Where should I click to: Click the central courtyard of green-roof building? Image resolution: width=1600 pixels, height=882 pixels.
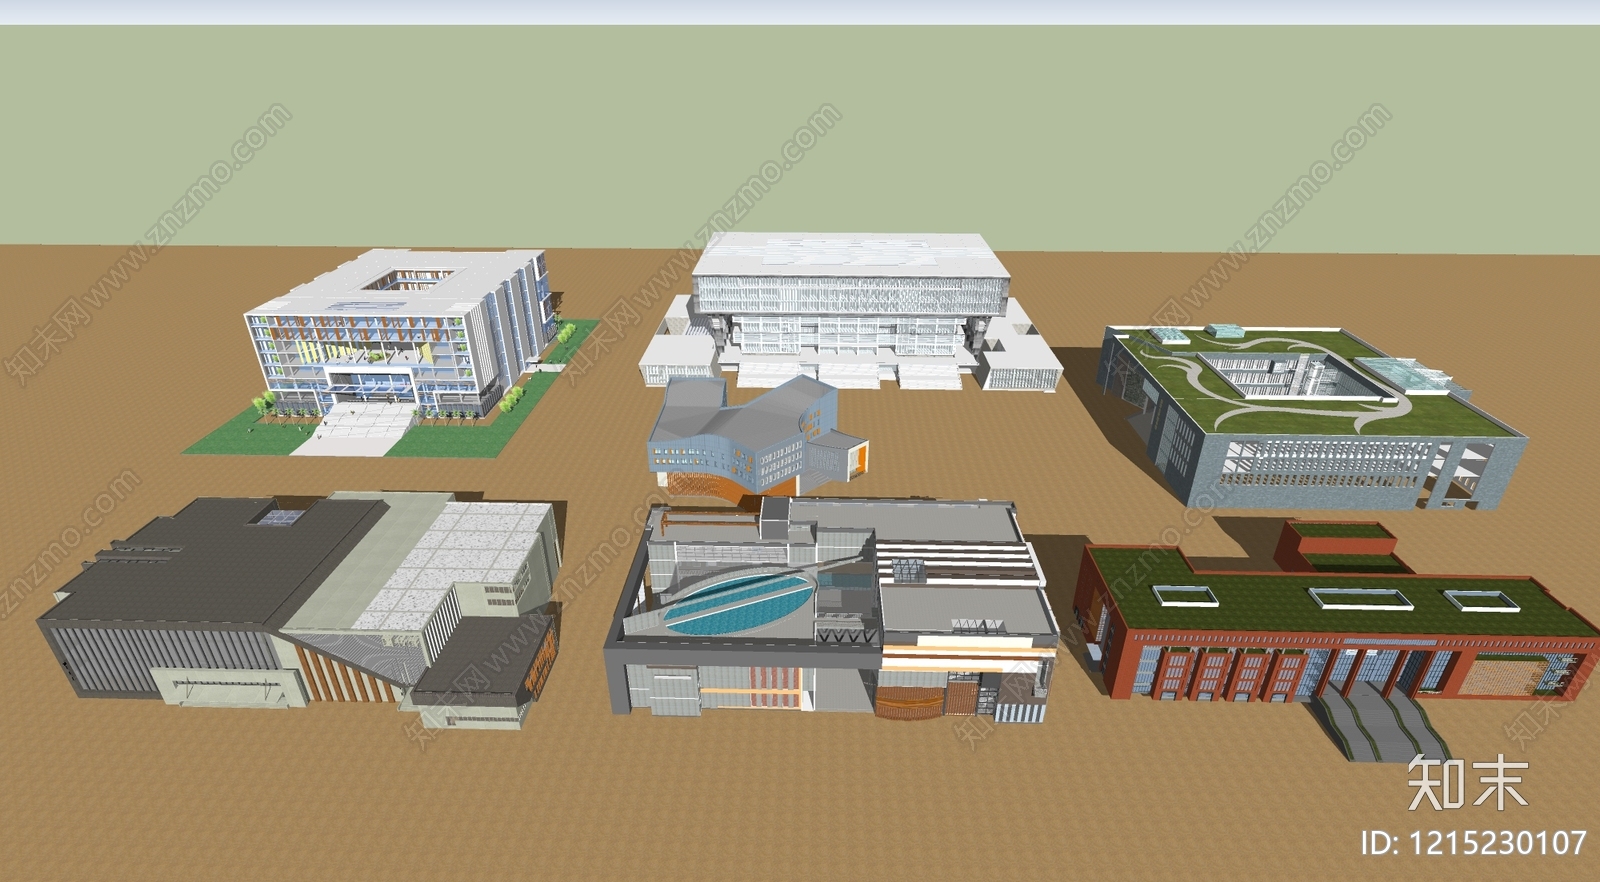click(1270, 376)
